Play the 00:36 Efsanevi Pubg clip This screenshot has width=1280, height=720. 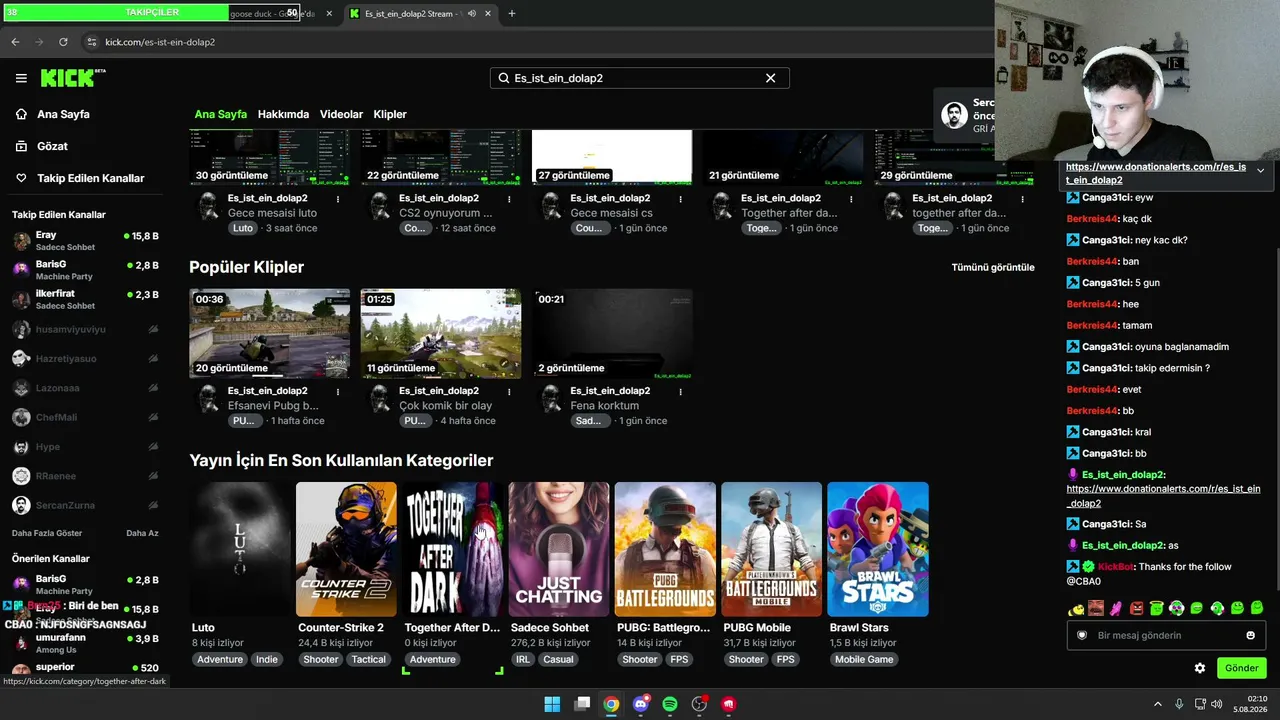270,334
